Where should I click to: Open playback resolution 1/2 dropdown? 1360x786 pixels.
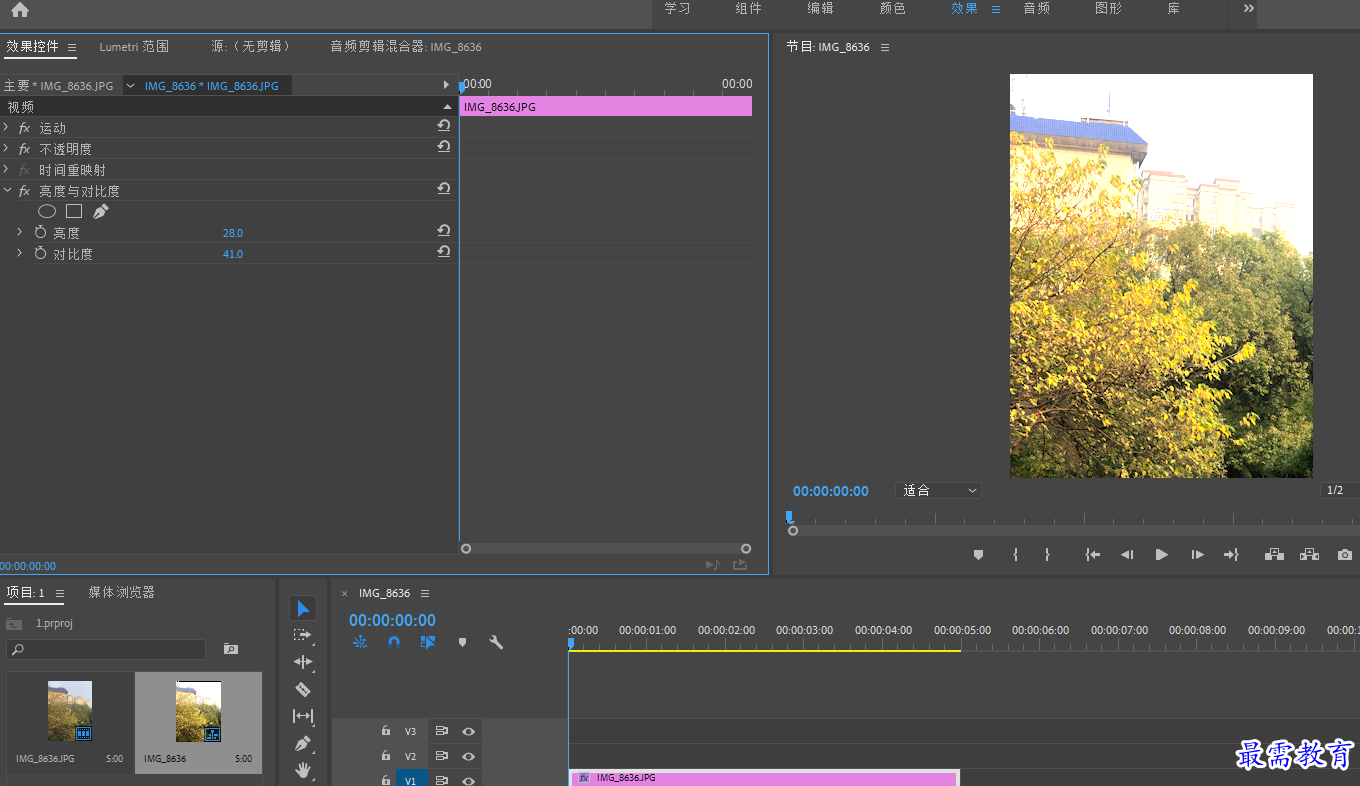click(x=1340, y=490)
